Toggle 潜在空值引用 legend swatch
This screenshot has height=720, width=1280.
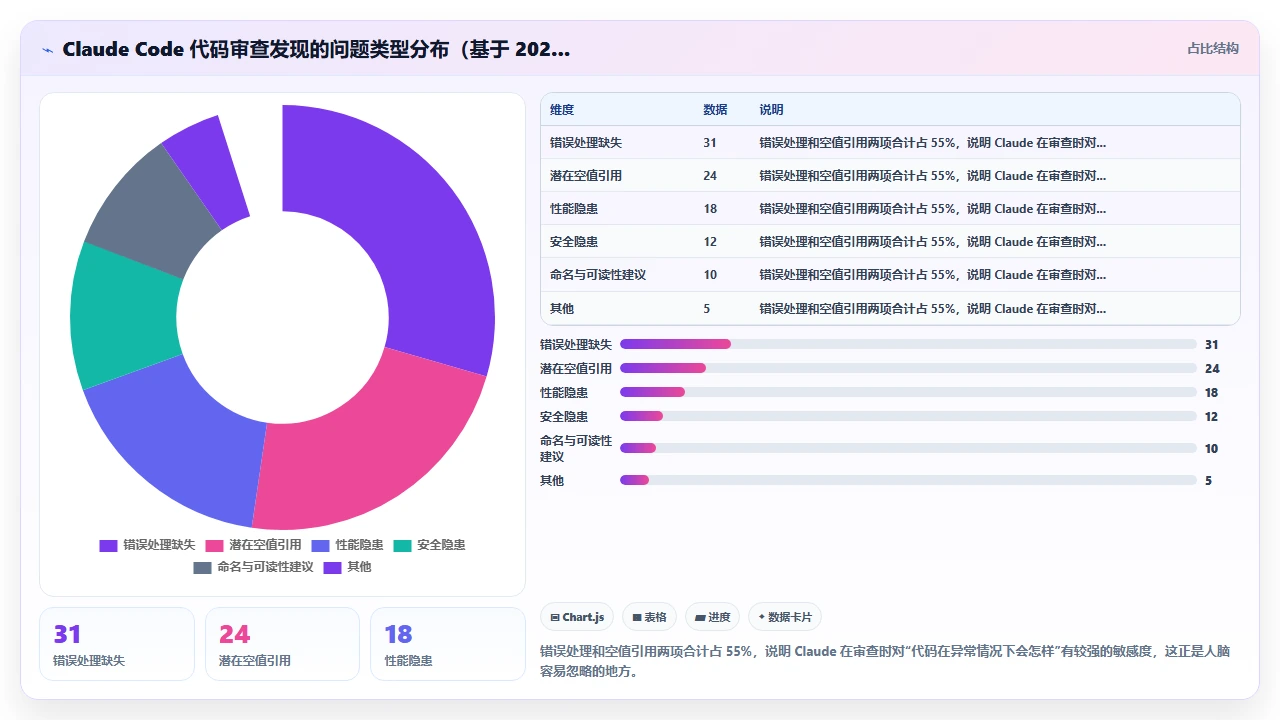[214, 545]
